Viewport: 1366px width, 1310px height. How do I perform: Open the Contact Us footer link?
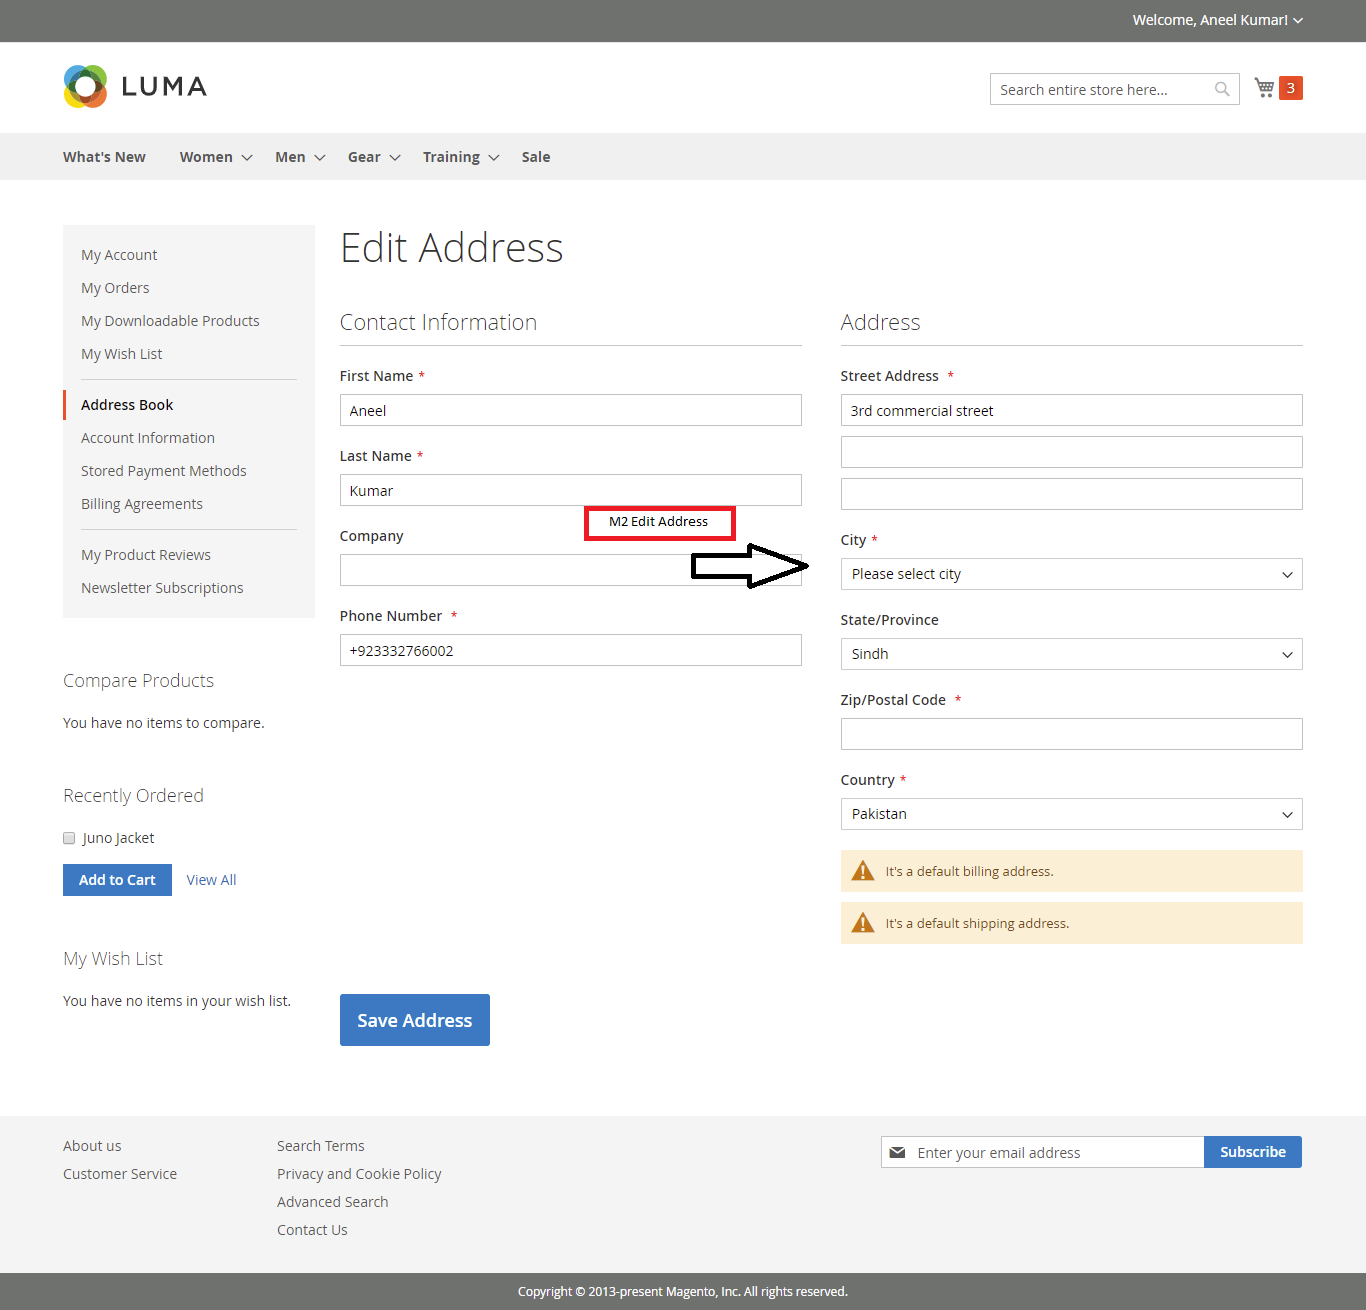pos(312,1230)
